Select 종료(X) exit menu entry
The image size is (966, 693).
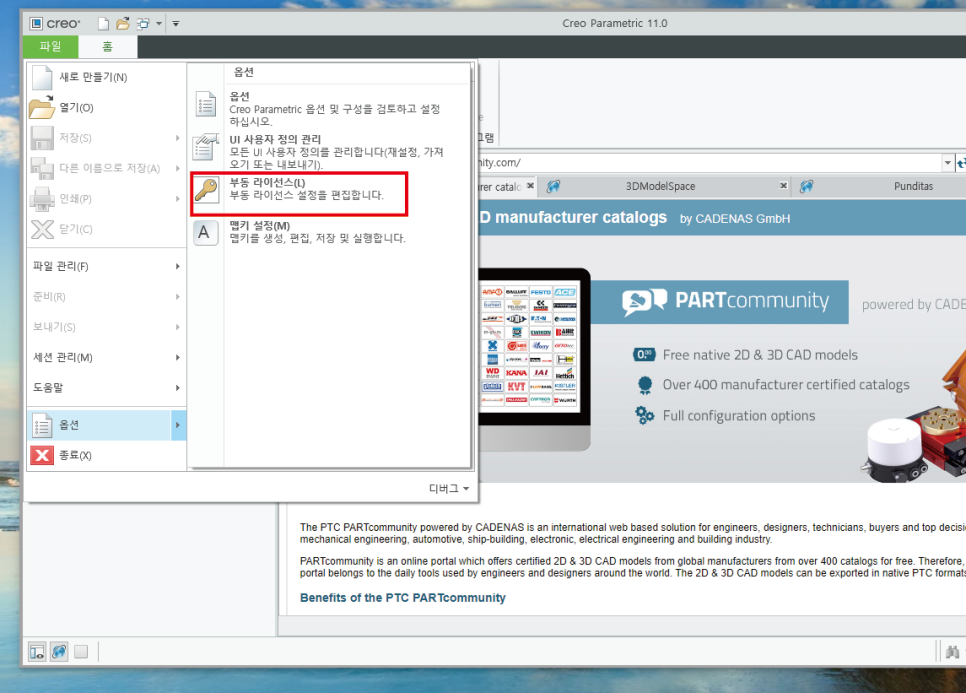(x=106, y=455)
